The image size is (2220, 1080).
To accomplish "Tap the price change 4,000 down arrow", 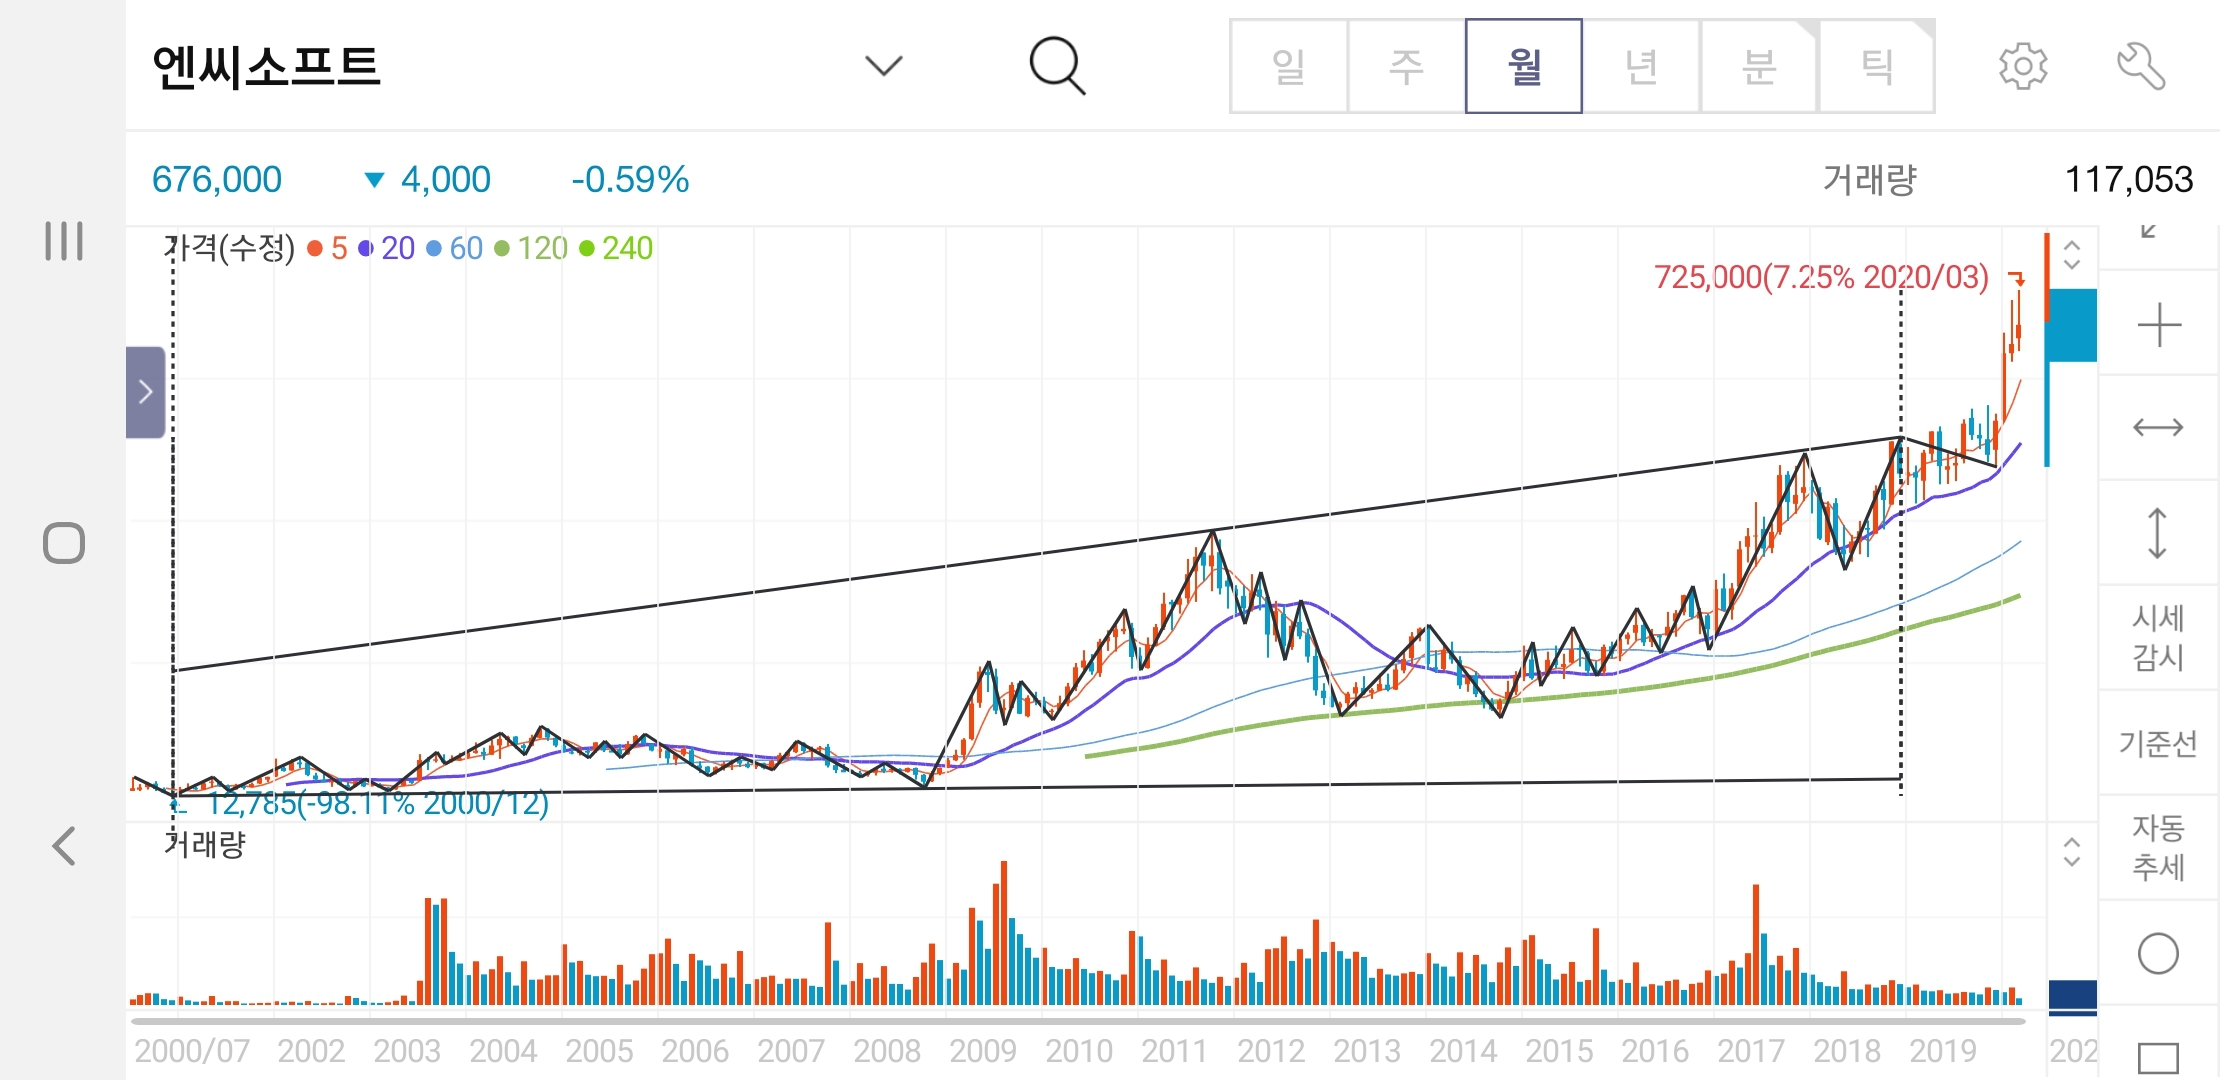I will [428, 180].
